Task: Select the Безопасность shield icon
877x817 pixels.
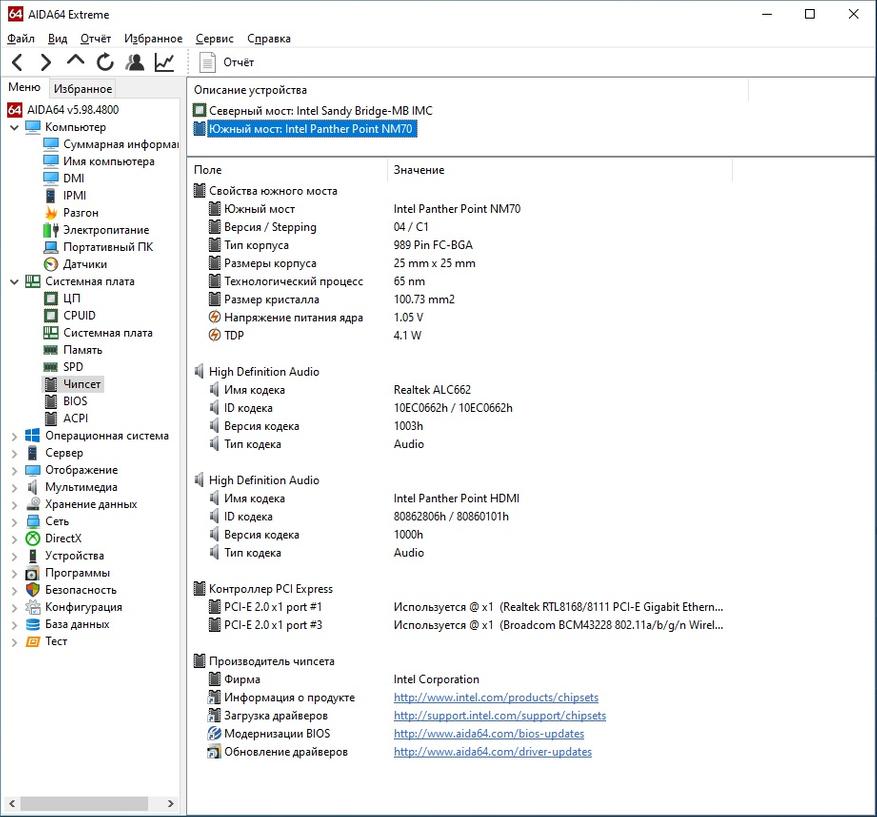Action: tap(33, 590)
